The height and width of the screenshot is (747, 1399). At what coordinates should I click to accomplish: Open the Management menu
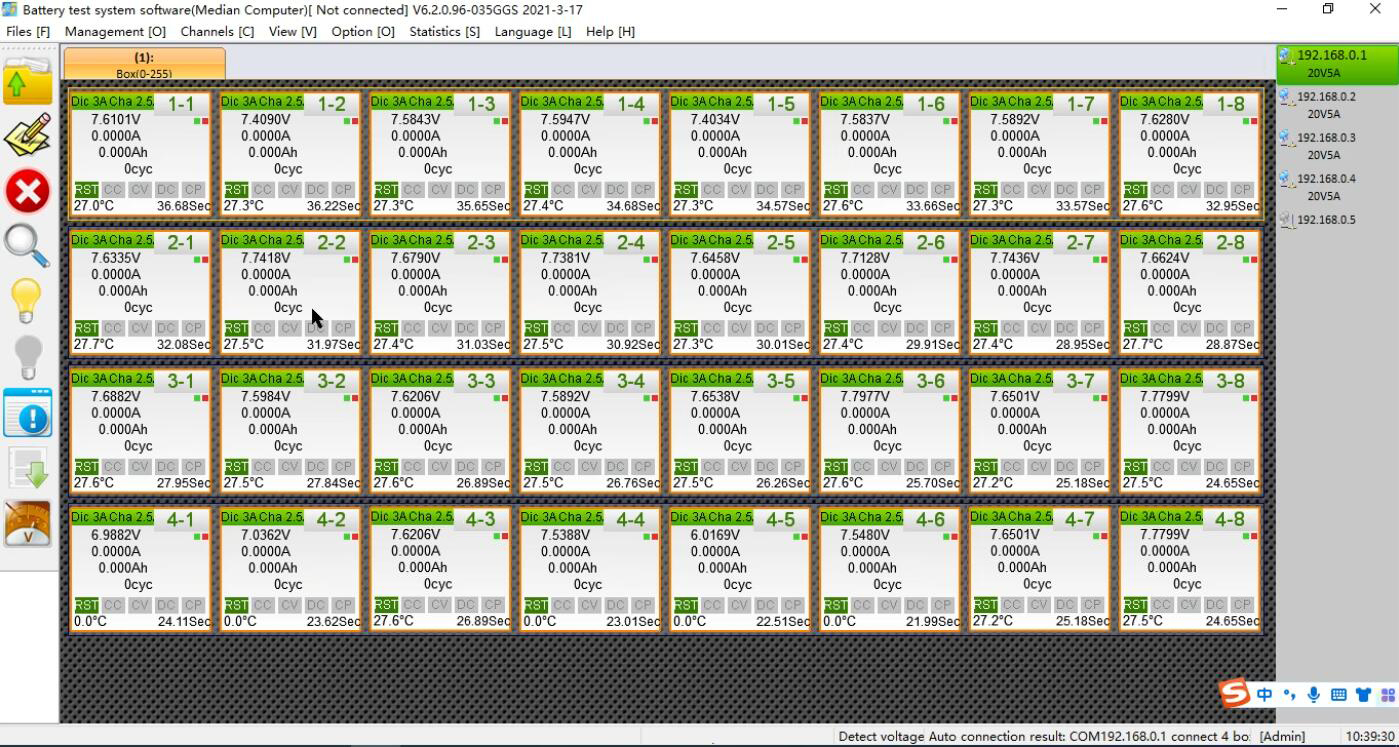tap(115, 32)
